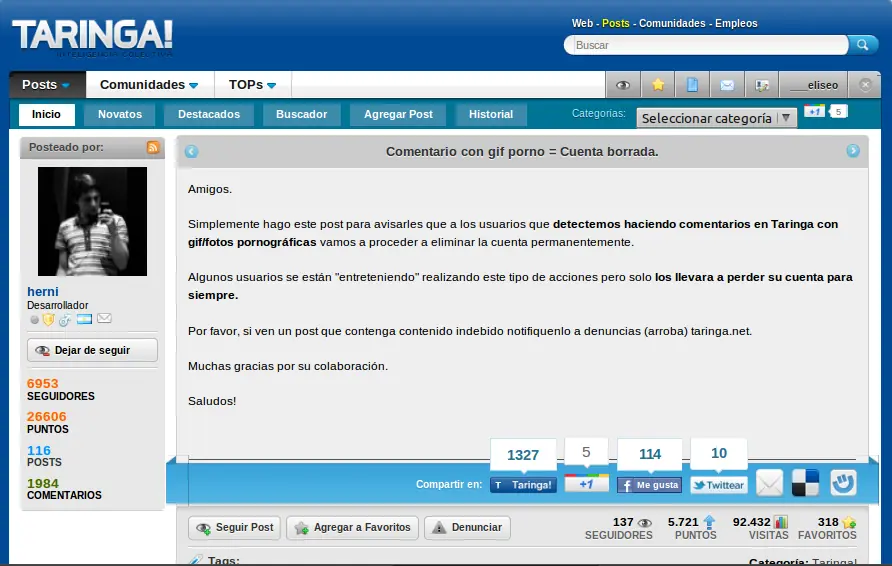
Task: Click the Taringa! logo
Action: click(93, 37)
